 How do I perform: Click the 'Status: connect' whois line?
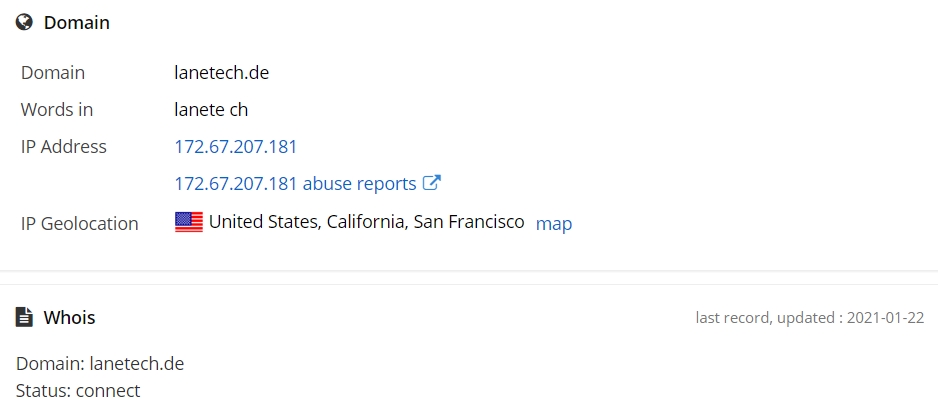78,390
